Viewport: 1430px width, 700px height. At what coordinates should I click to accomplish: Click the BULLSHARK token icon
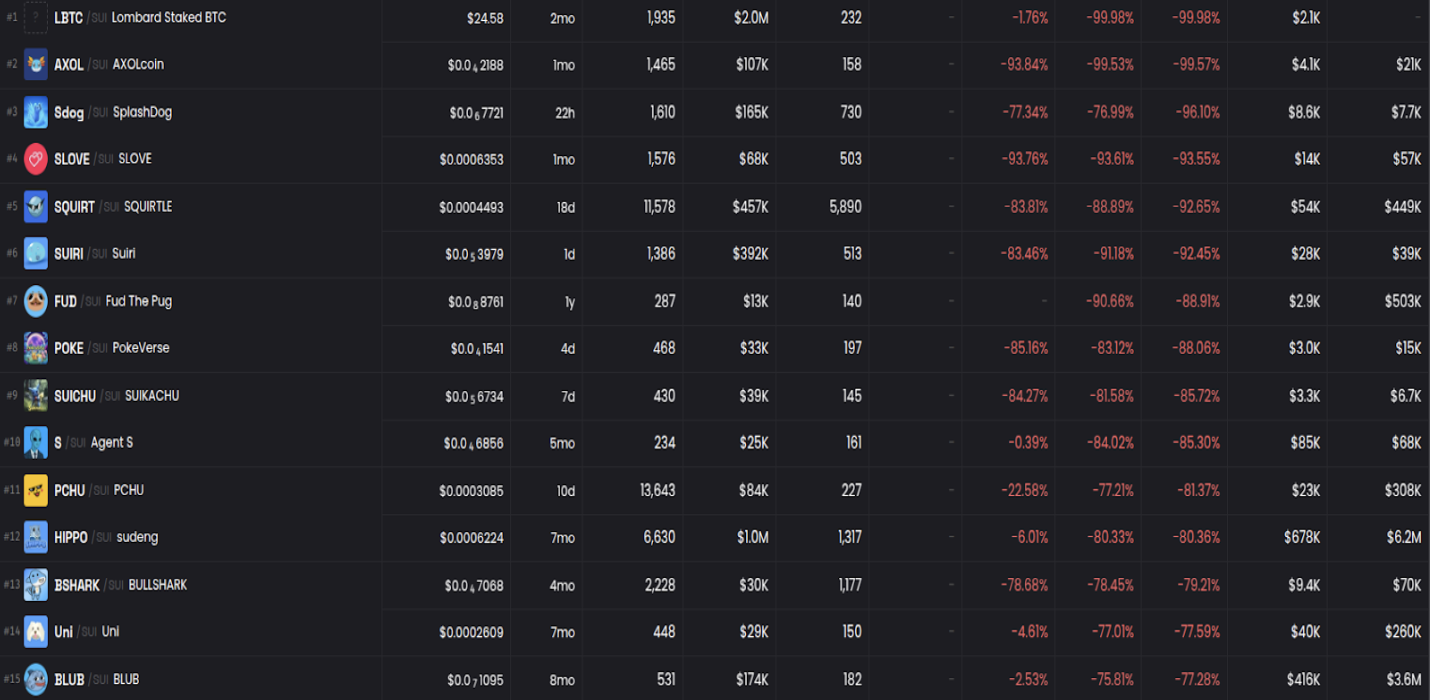click(36, 585)
